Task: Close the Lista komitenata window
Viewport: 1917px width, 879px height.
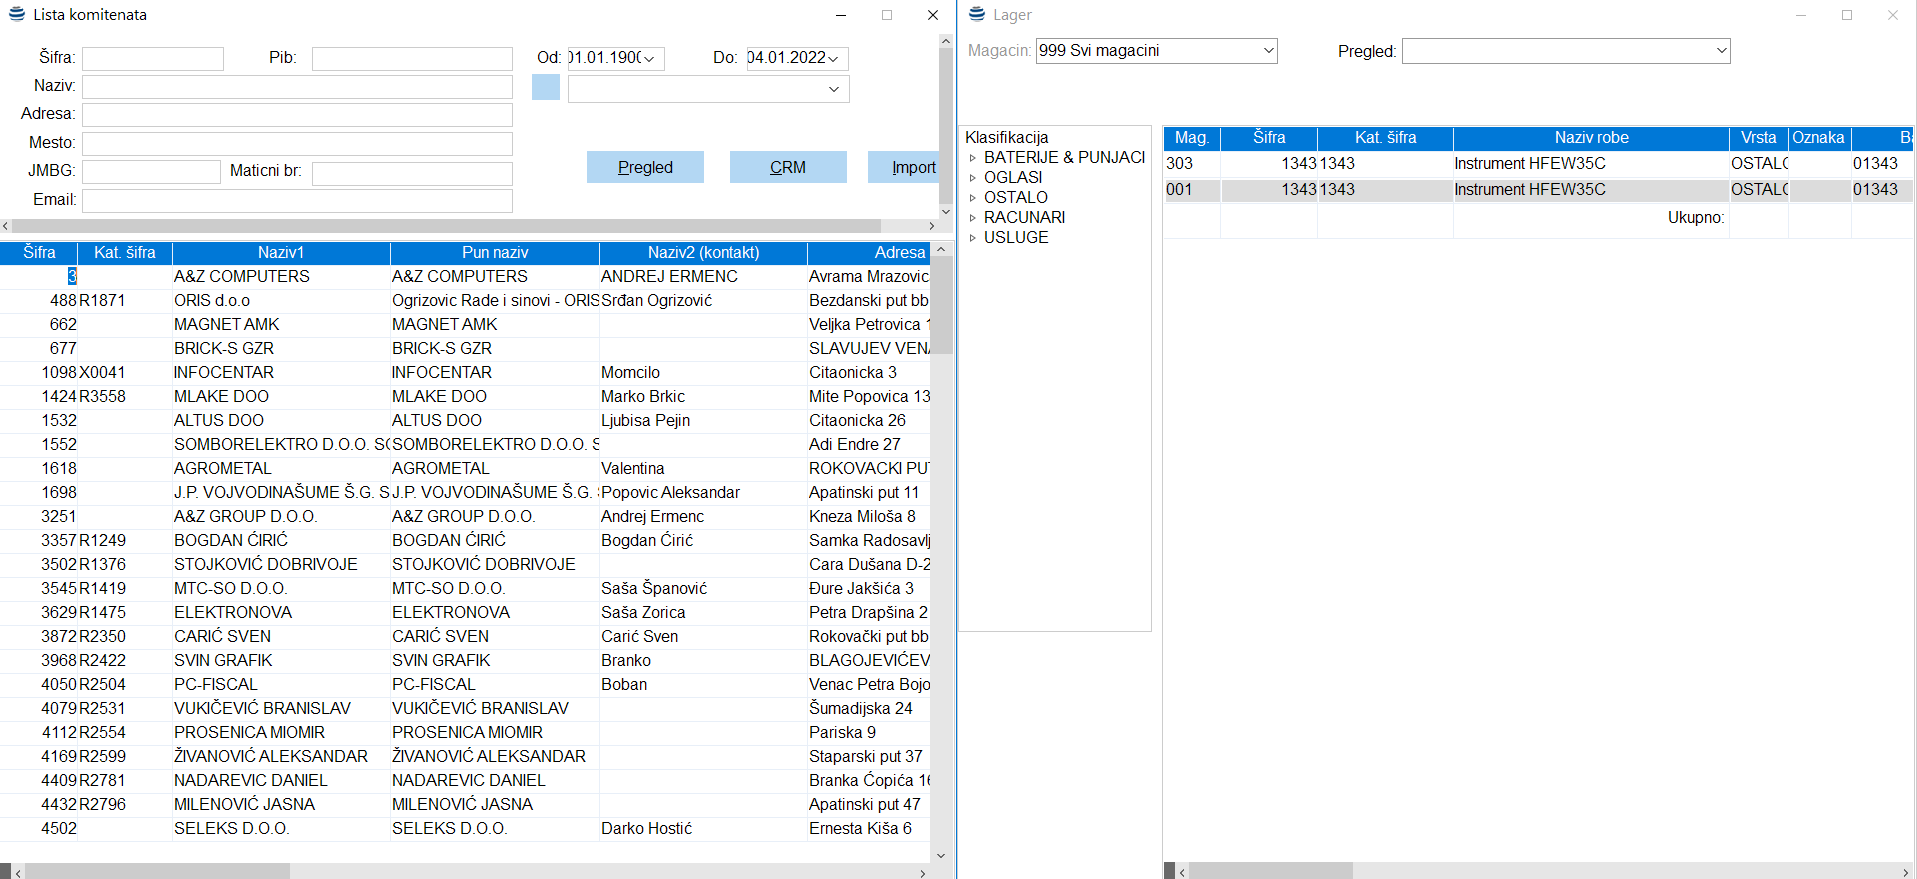Action: 932,15
